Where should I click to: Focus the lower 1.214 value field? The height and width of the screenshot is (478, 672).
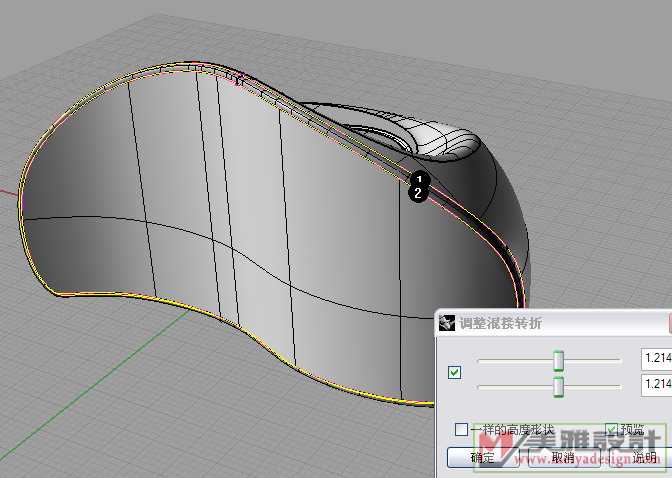tap(656, 384)
